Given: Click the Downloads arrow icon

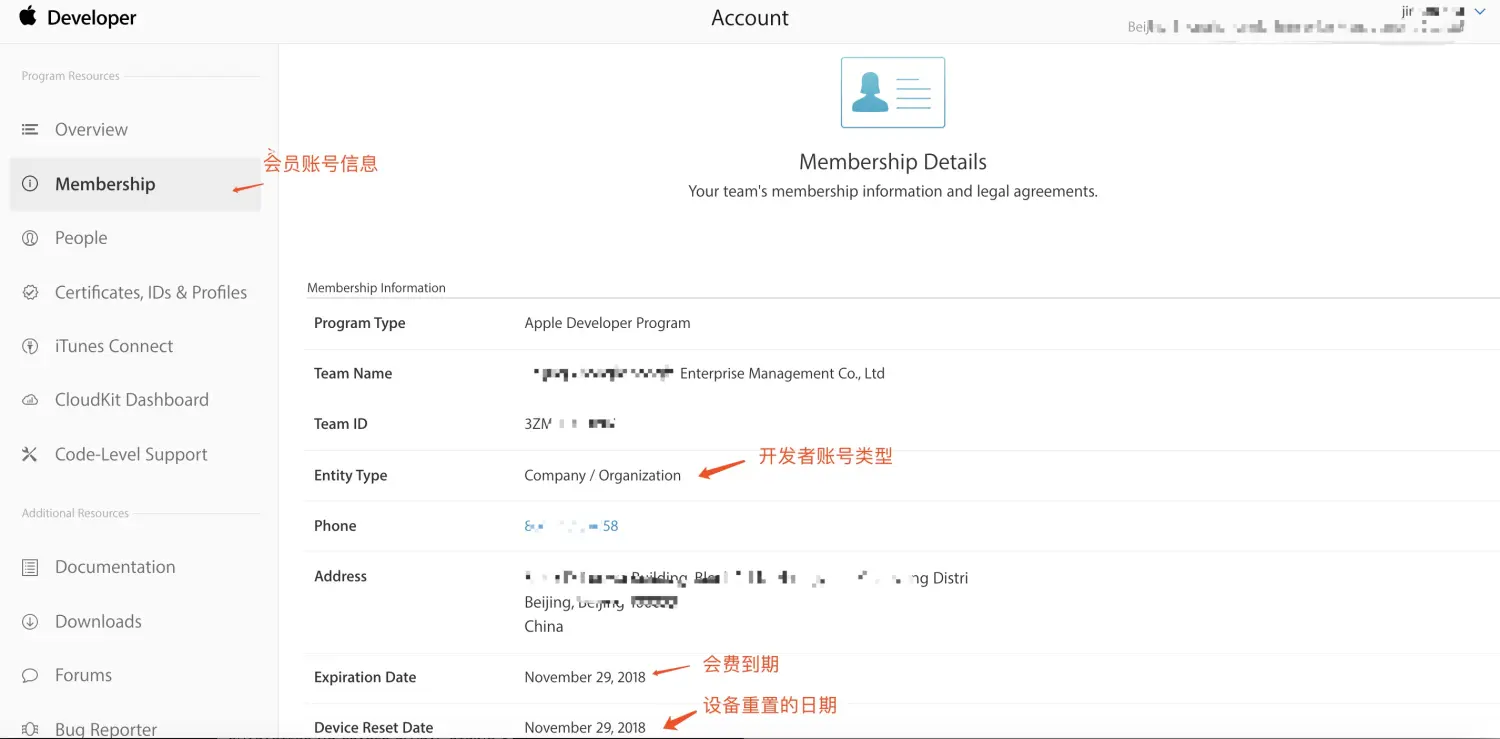Looking at the screenshot, I should coord(30,621).
